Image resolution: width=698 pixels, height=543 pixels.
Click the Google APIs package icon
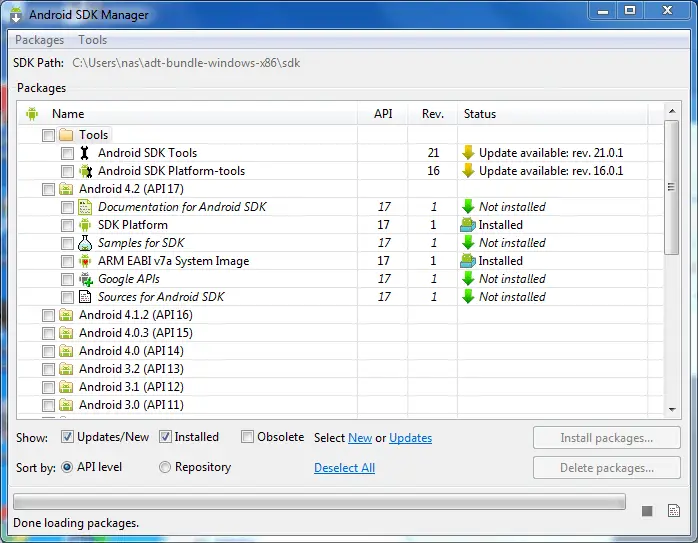85,279
